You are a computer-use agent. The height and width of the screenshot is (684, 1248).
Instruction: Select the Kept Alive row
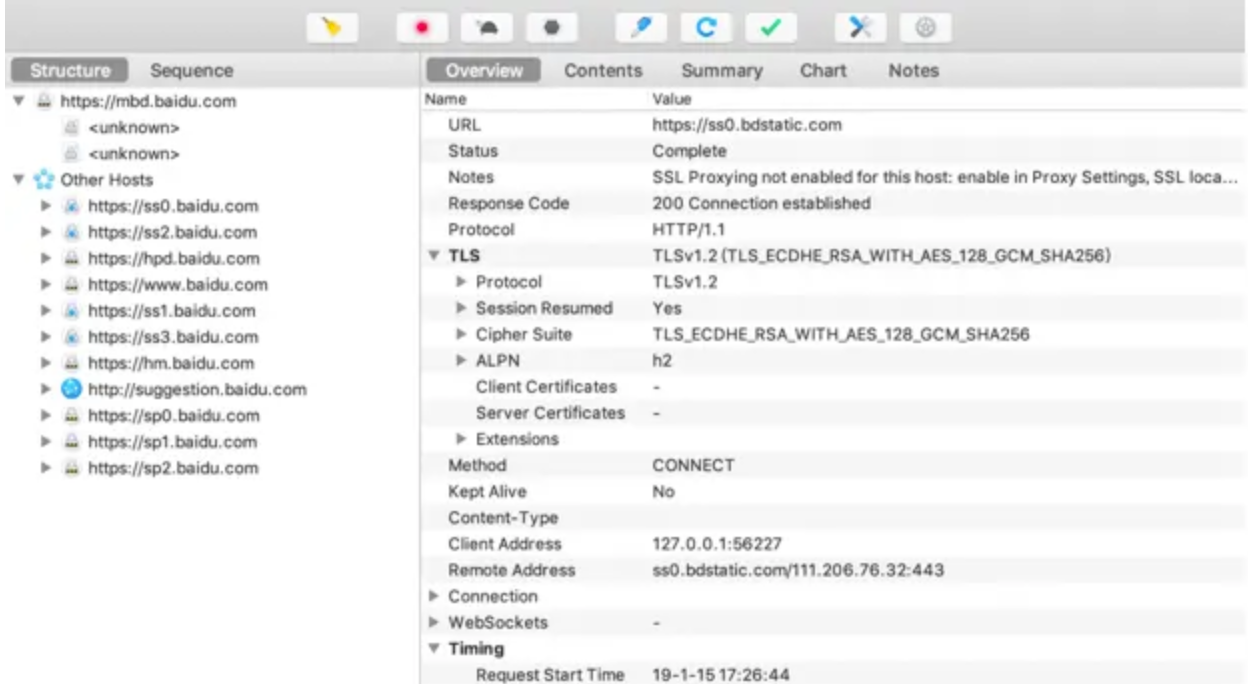pos(835,492)
